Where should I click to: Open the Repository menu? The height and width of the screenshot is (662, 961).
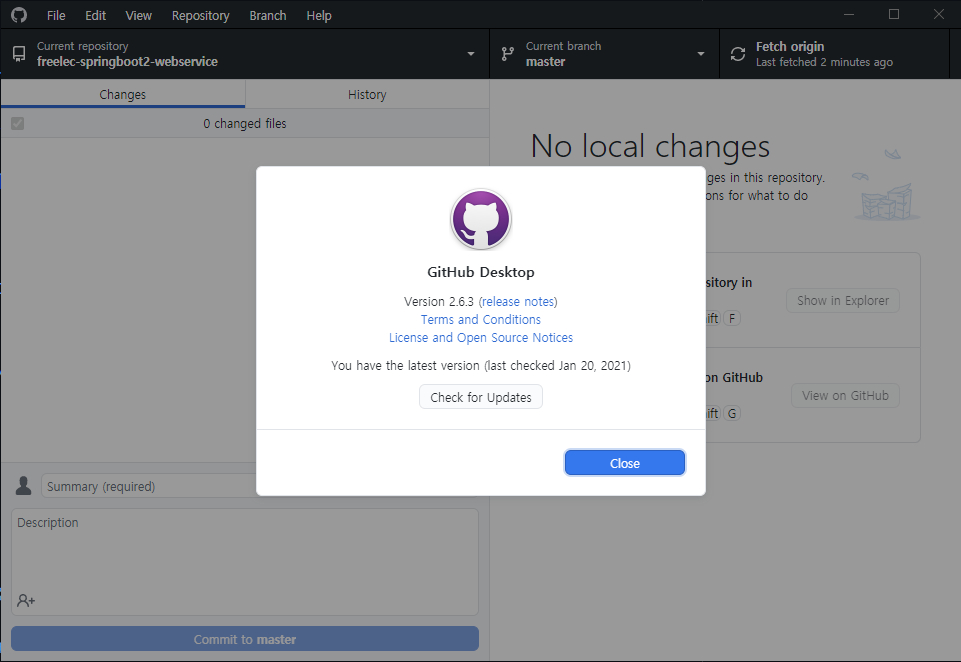point(200,15)
